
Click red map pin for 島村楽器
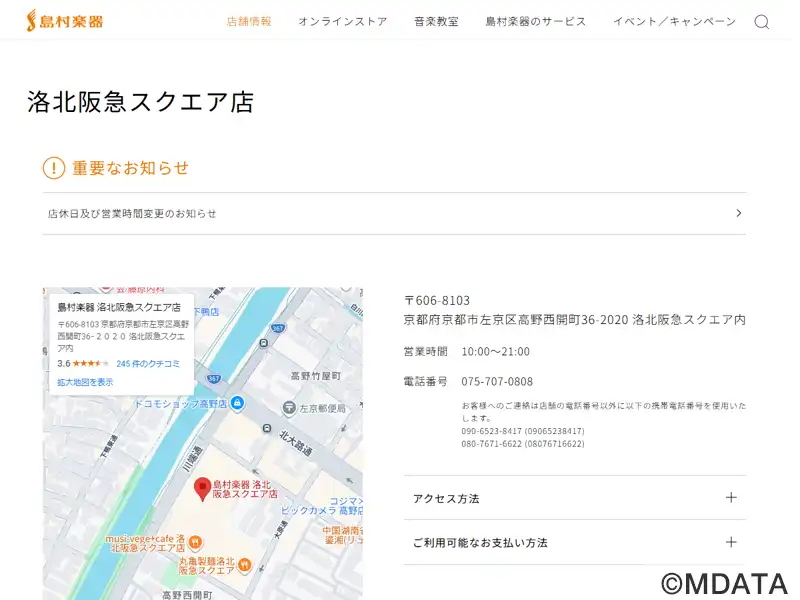pyautogui.click(x=203, y=489)
